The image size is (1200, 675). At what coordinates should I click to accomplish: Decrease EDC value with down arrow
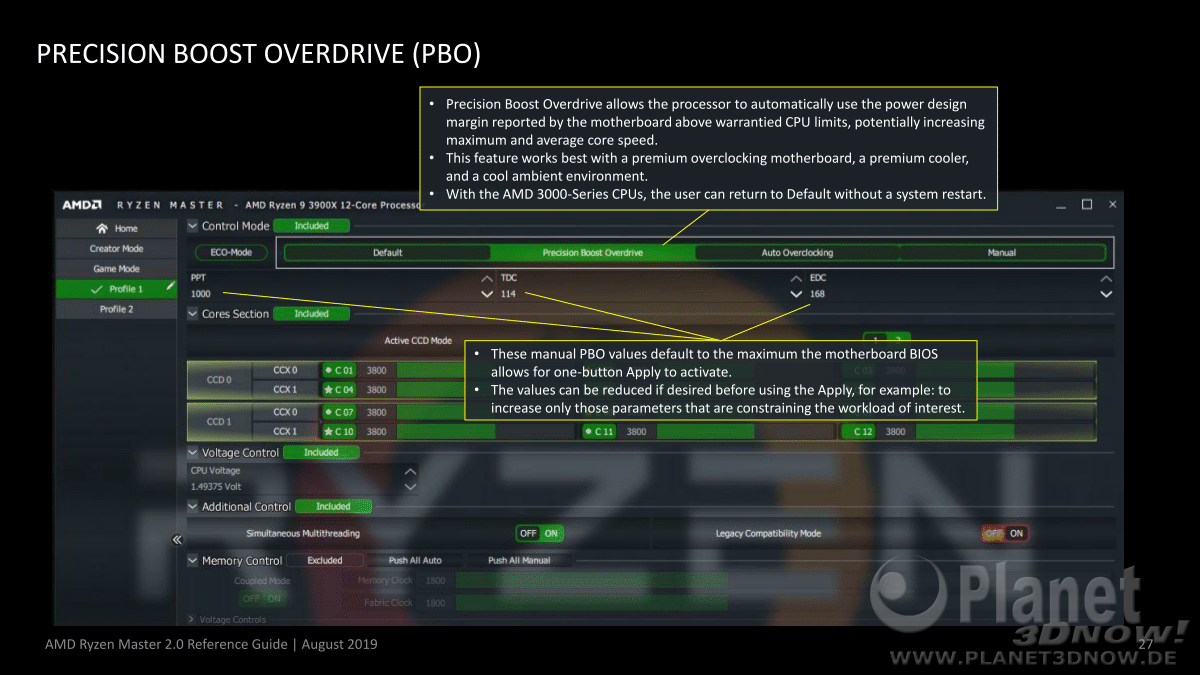[x=1106, y=294]
